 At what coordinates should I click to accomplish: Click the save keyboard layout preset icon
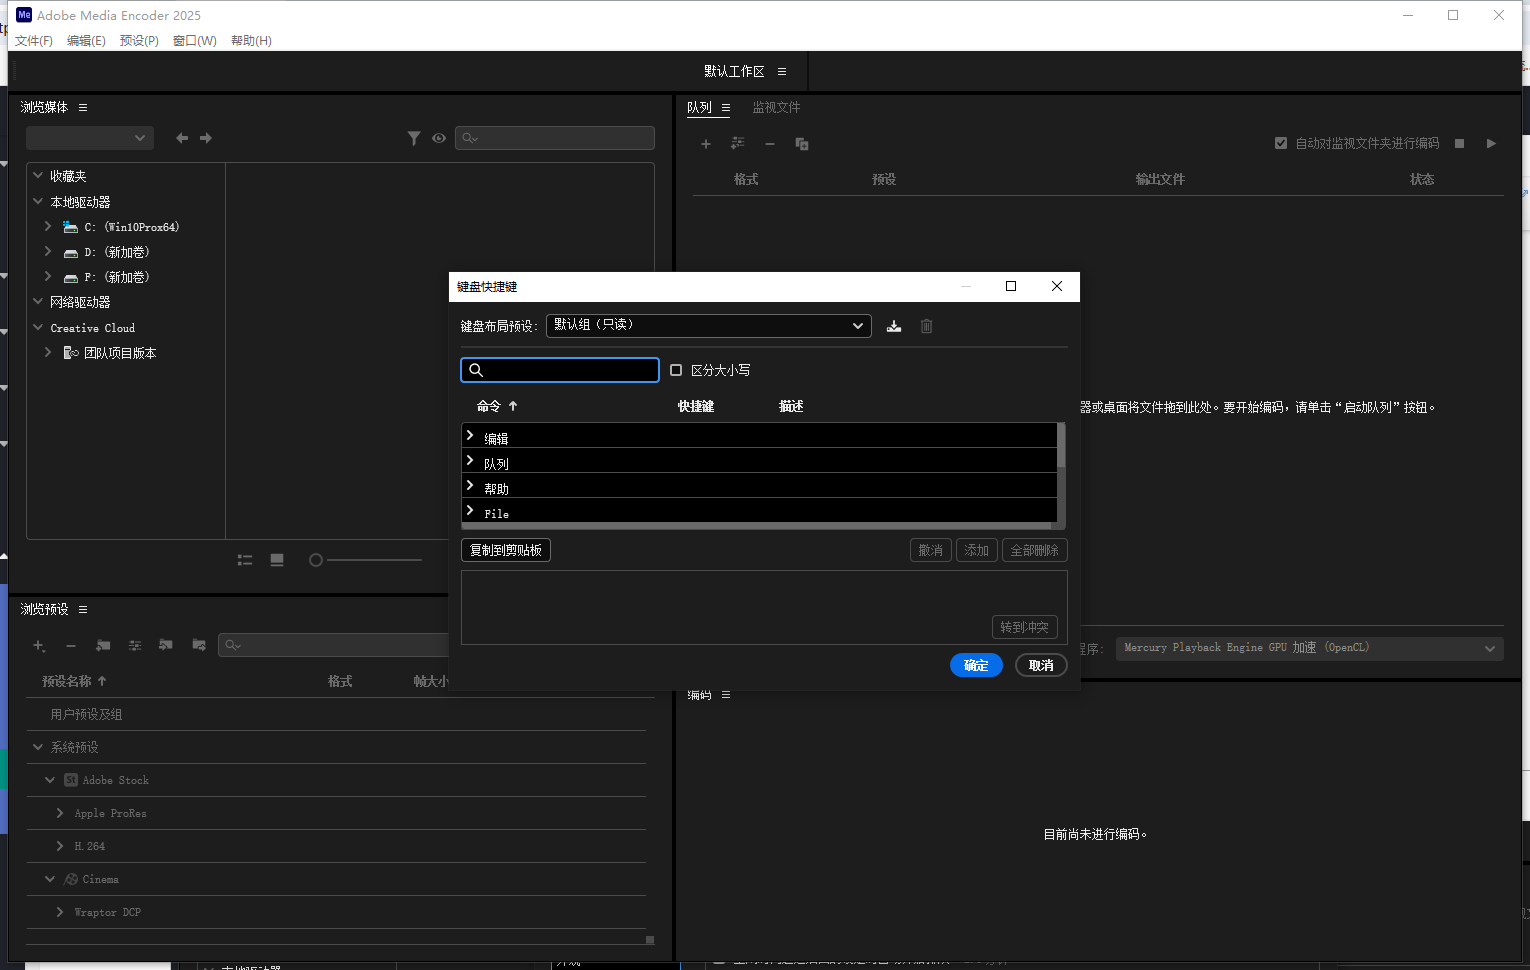[x=894, y=326]
